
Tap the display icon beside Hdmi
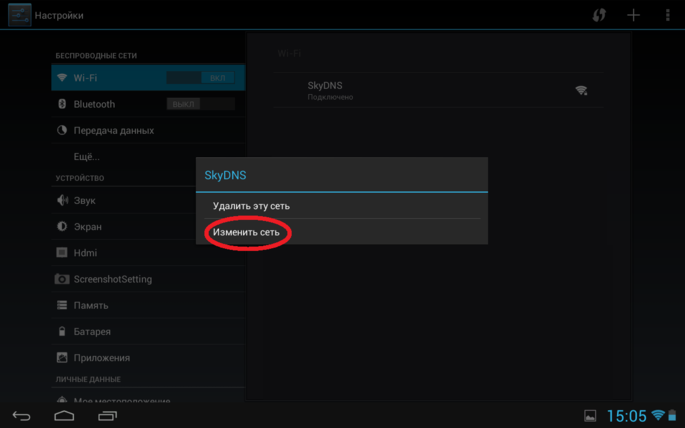[x=62, y=252]
